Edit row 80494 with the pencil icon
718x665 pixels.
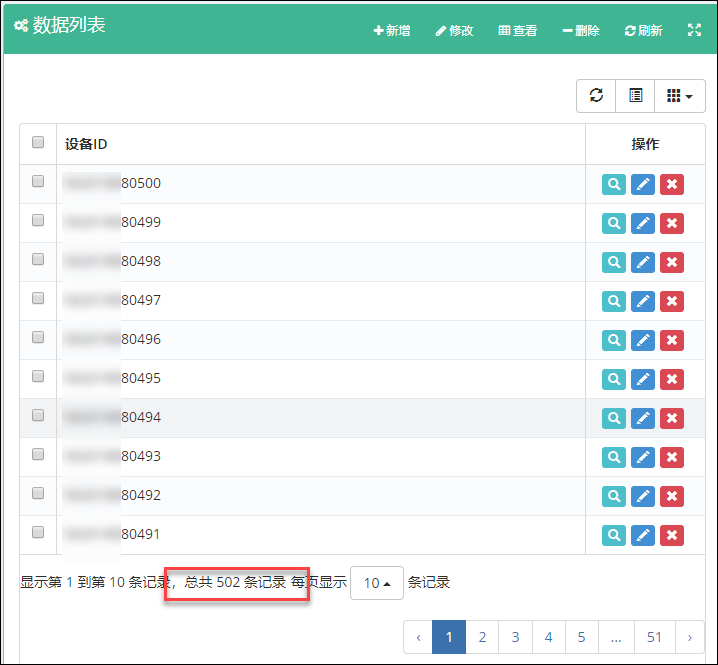pos(643,418)
